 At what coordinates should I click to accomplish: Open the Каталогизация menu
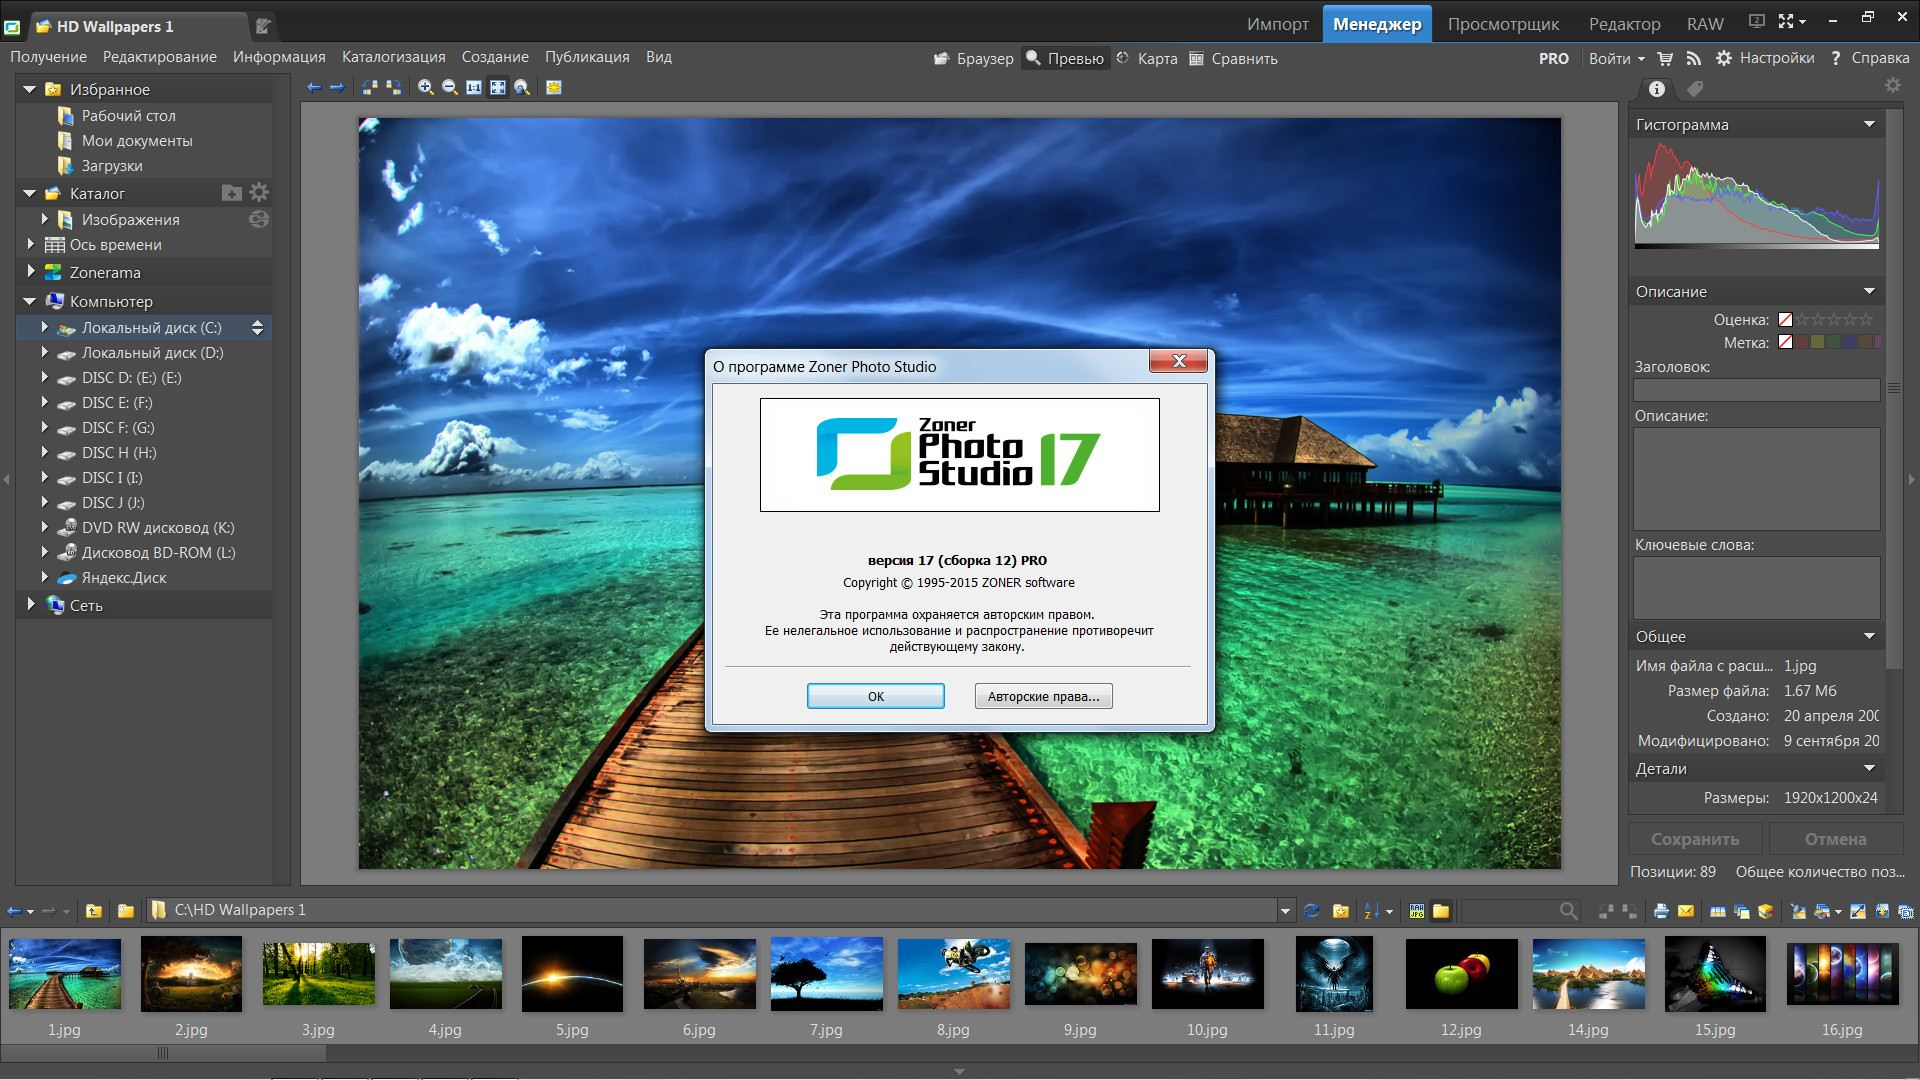(393, 57)
